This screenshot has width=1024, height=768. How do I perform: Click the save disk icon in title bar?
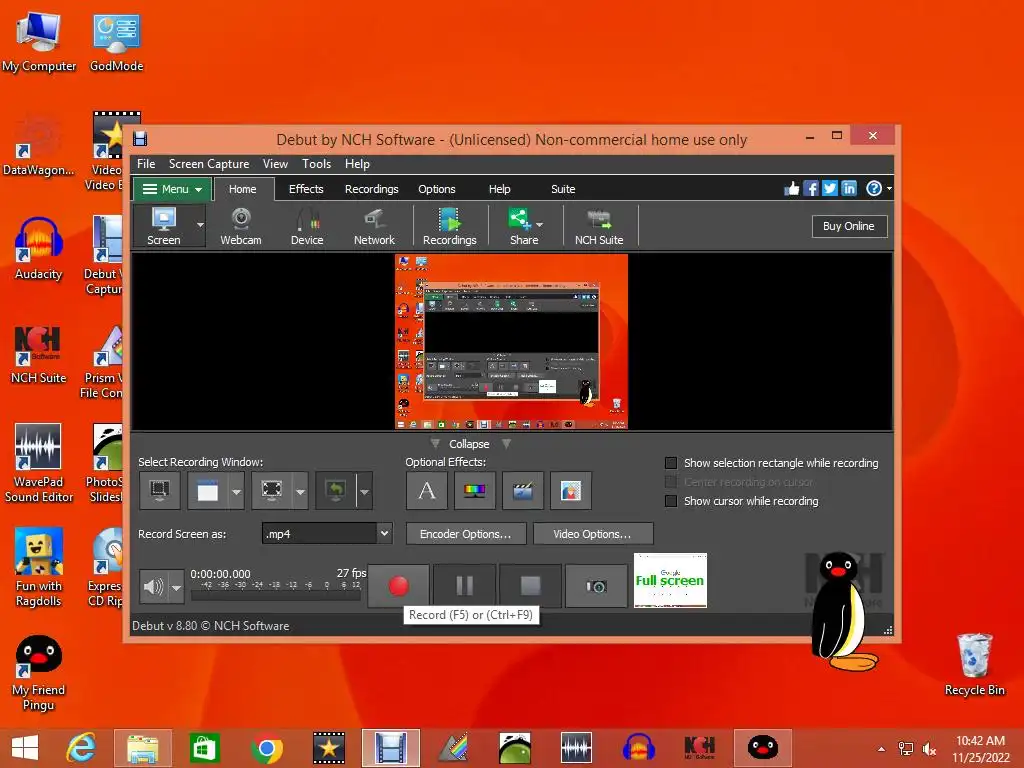coord(140,138)
